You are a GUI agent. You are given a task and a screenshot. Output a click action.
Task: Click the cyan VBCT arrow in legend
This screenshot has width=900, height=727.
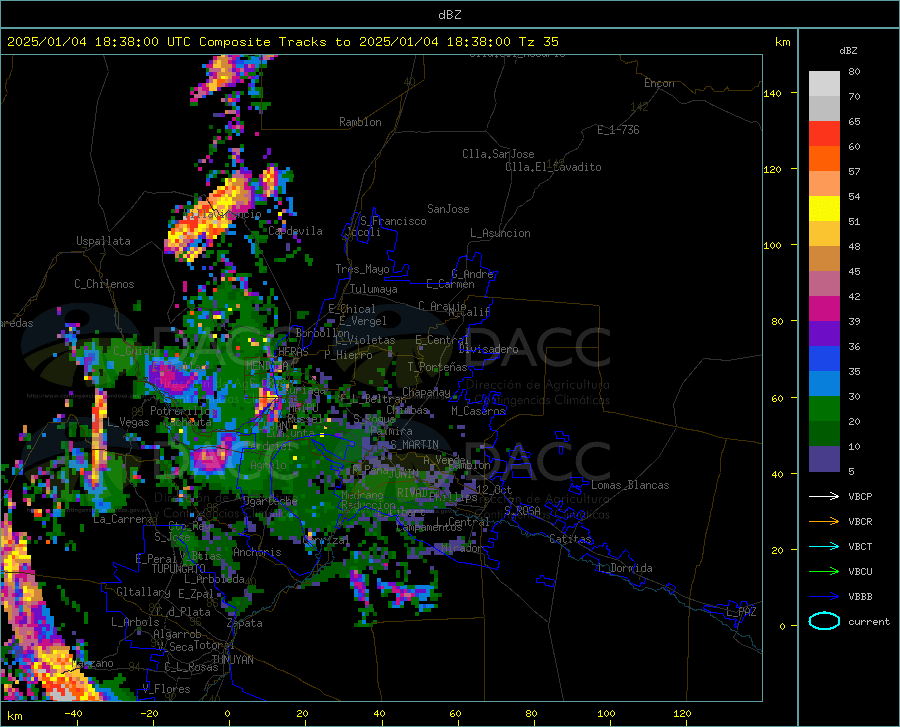(824, 546)
